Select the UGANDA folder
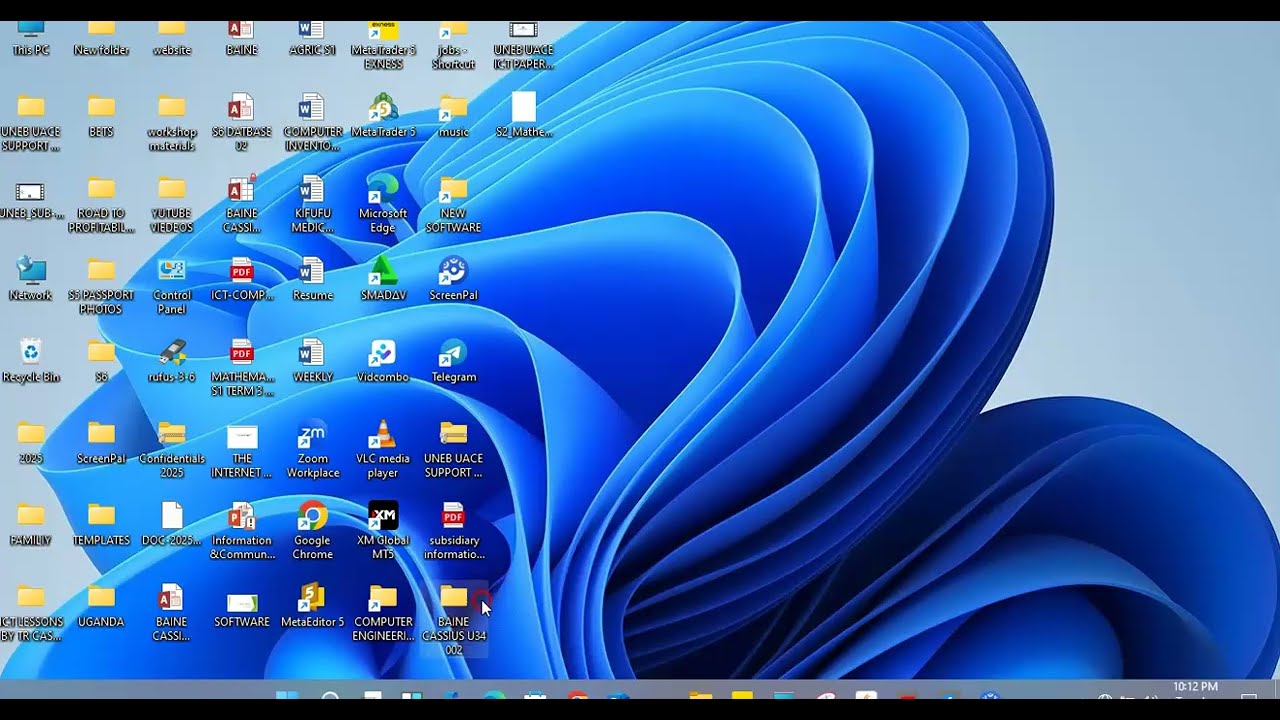1280x720 pixels. coord(101,606)
